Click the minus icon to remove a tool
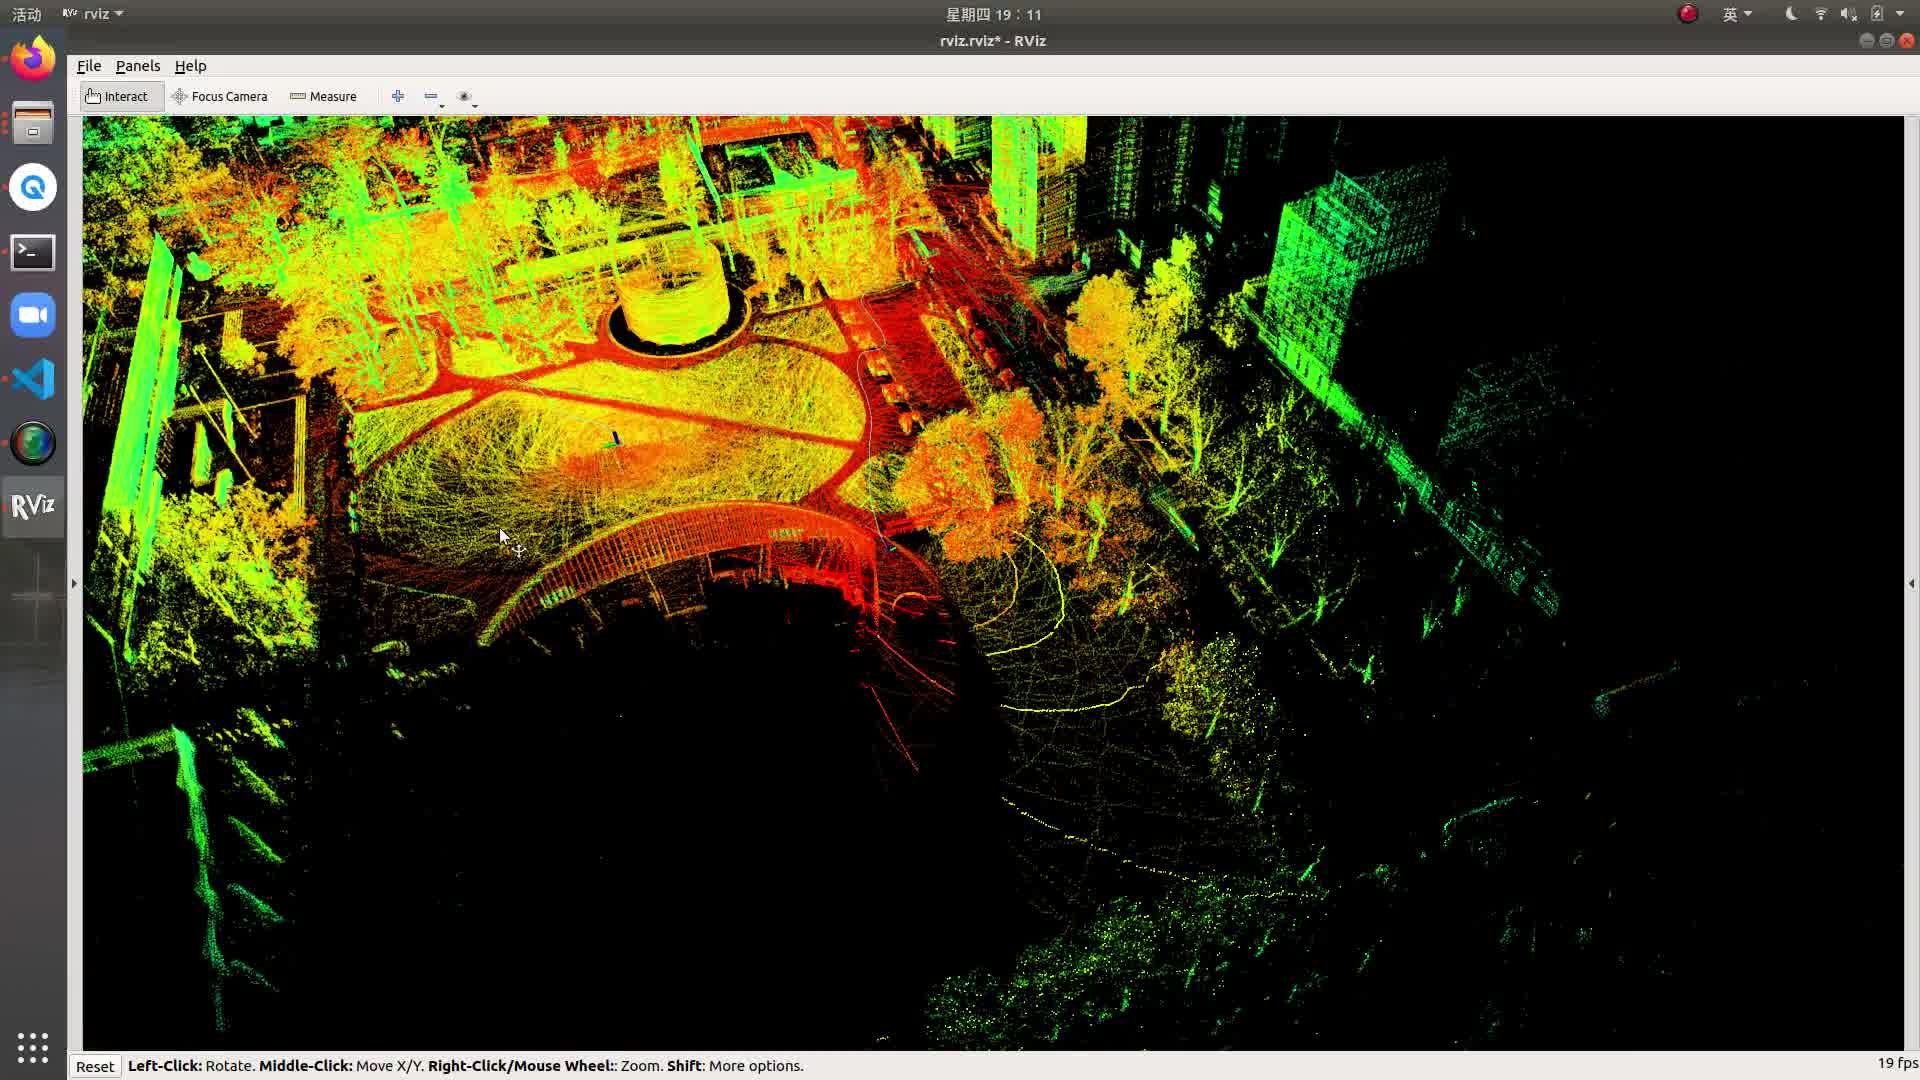1920x1080 pixels. click(x=430, y=96)
